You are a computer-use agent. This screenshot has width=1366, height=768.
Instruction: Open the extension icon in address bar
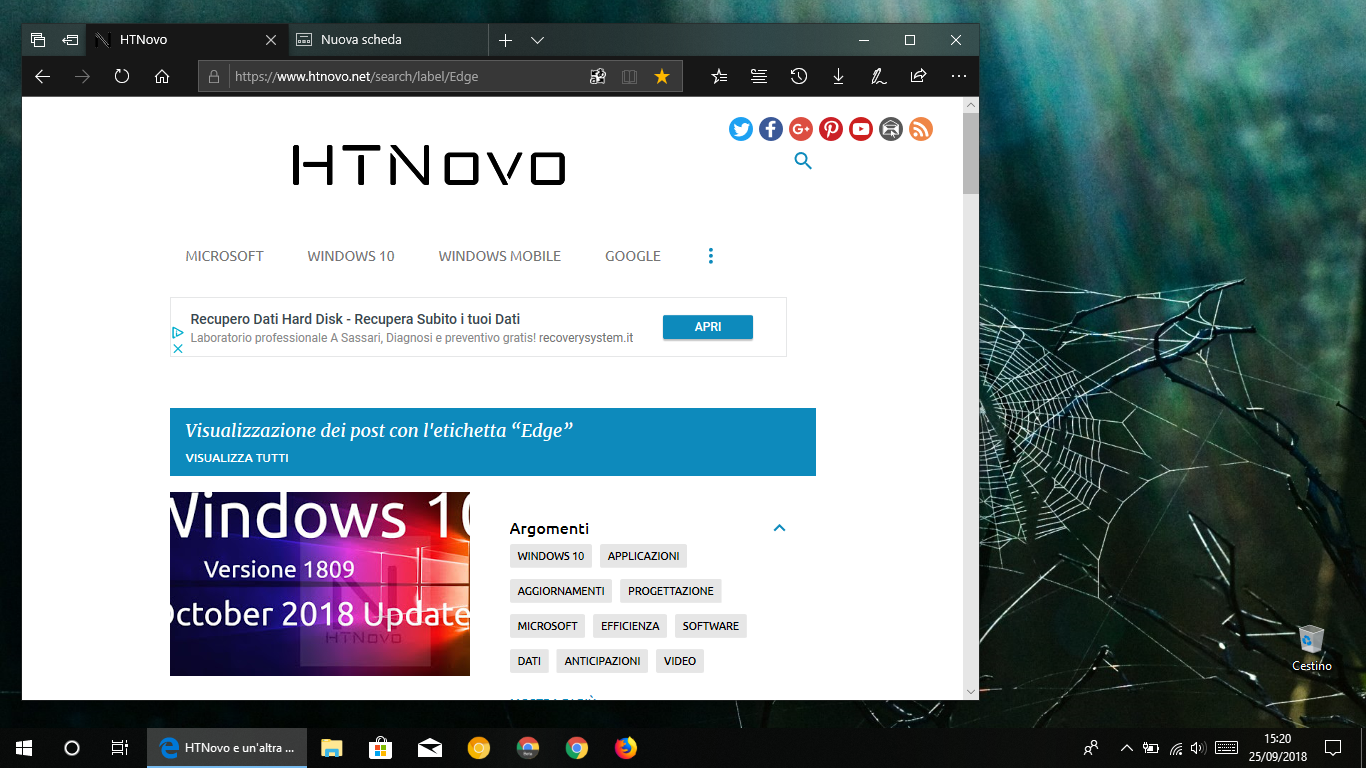coord(598,76)
